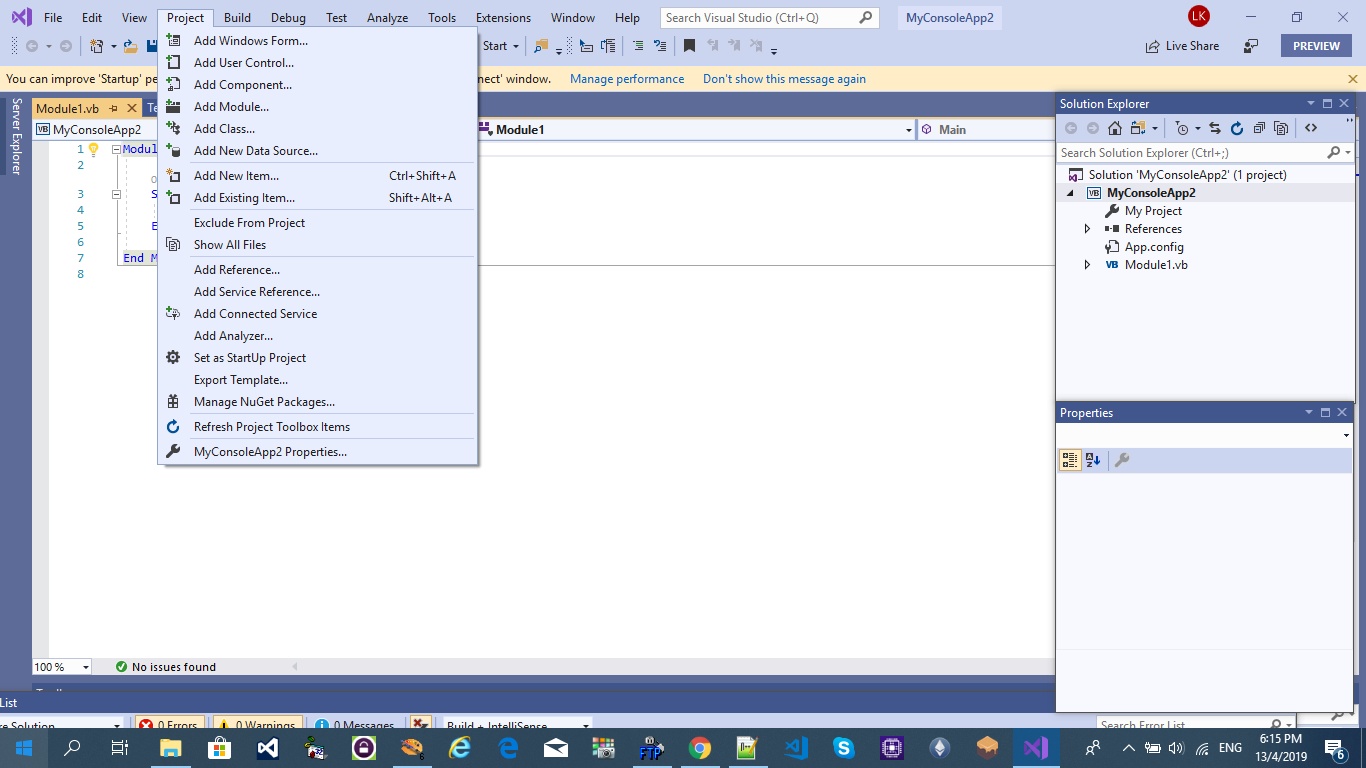Click Collapse All icon in Solution Explorer
This screenshot has width=1366, height=768.
pos(1258,128)
